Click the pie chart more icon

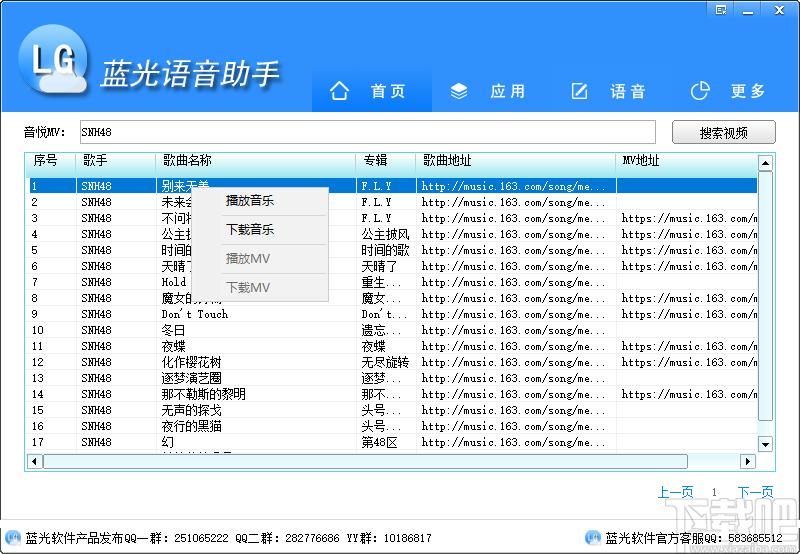[700, 91]
